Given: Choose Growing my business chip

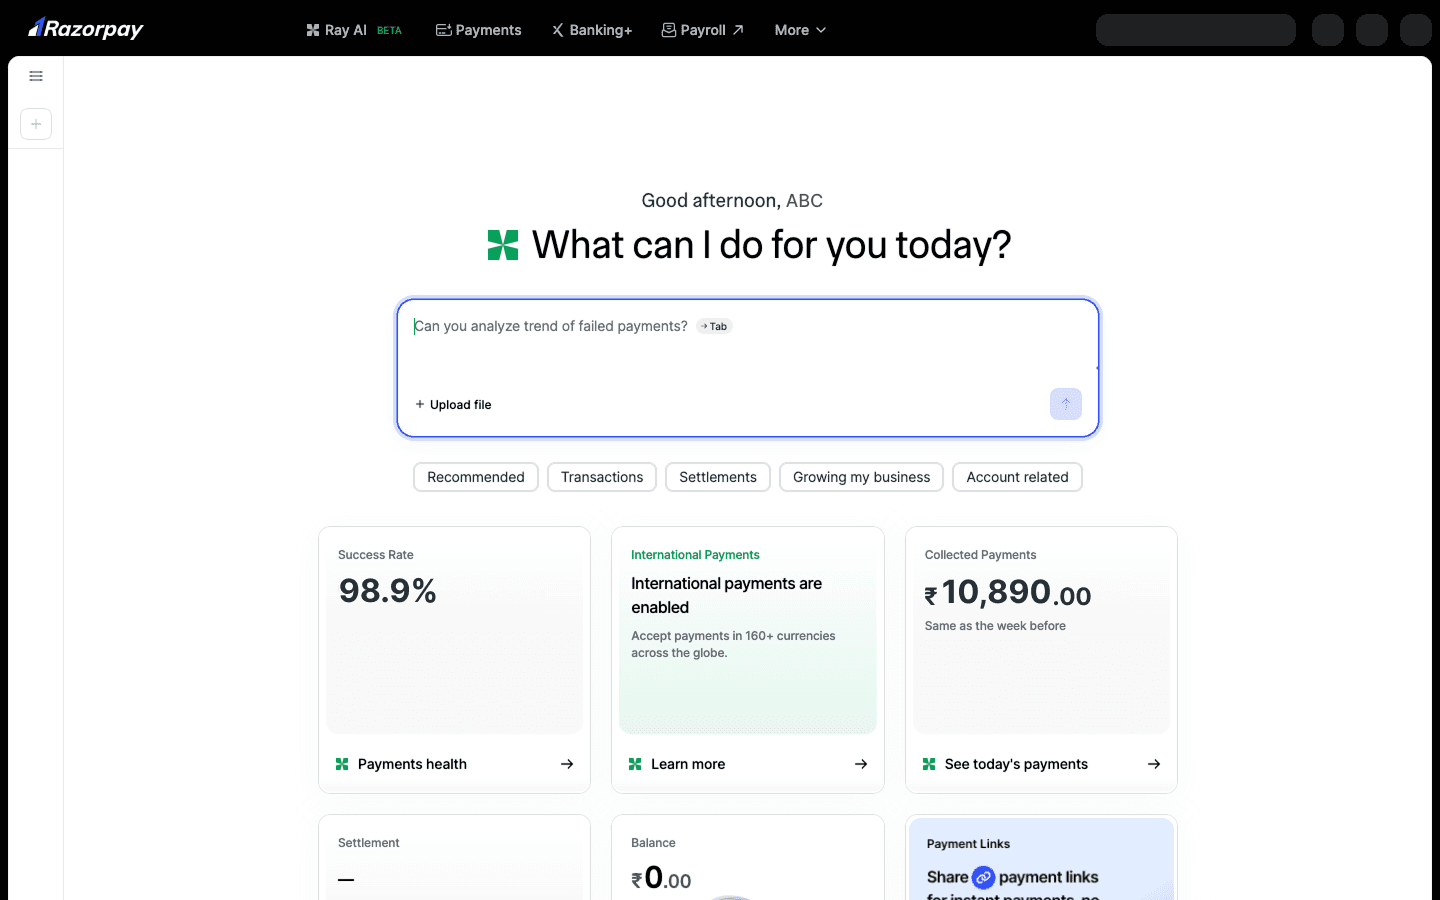Looking at the screenshot, I should tap(862, 477).
